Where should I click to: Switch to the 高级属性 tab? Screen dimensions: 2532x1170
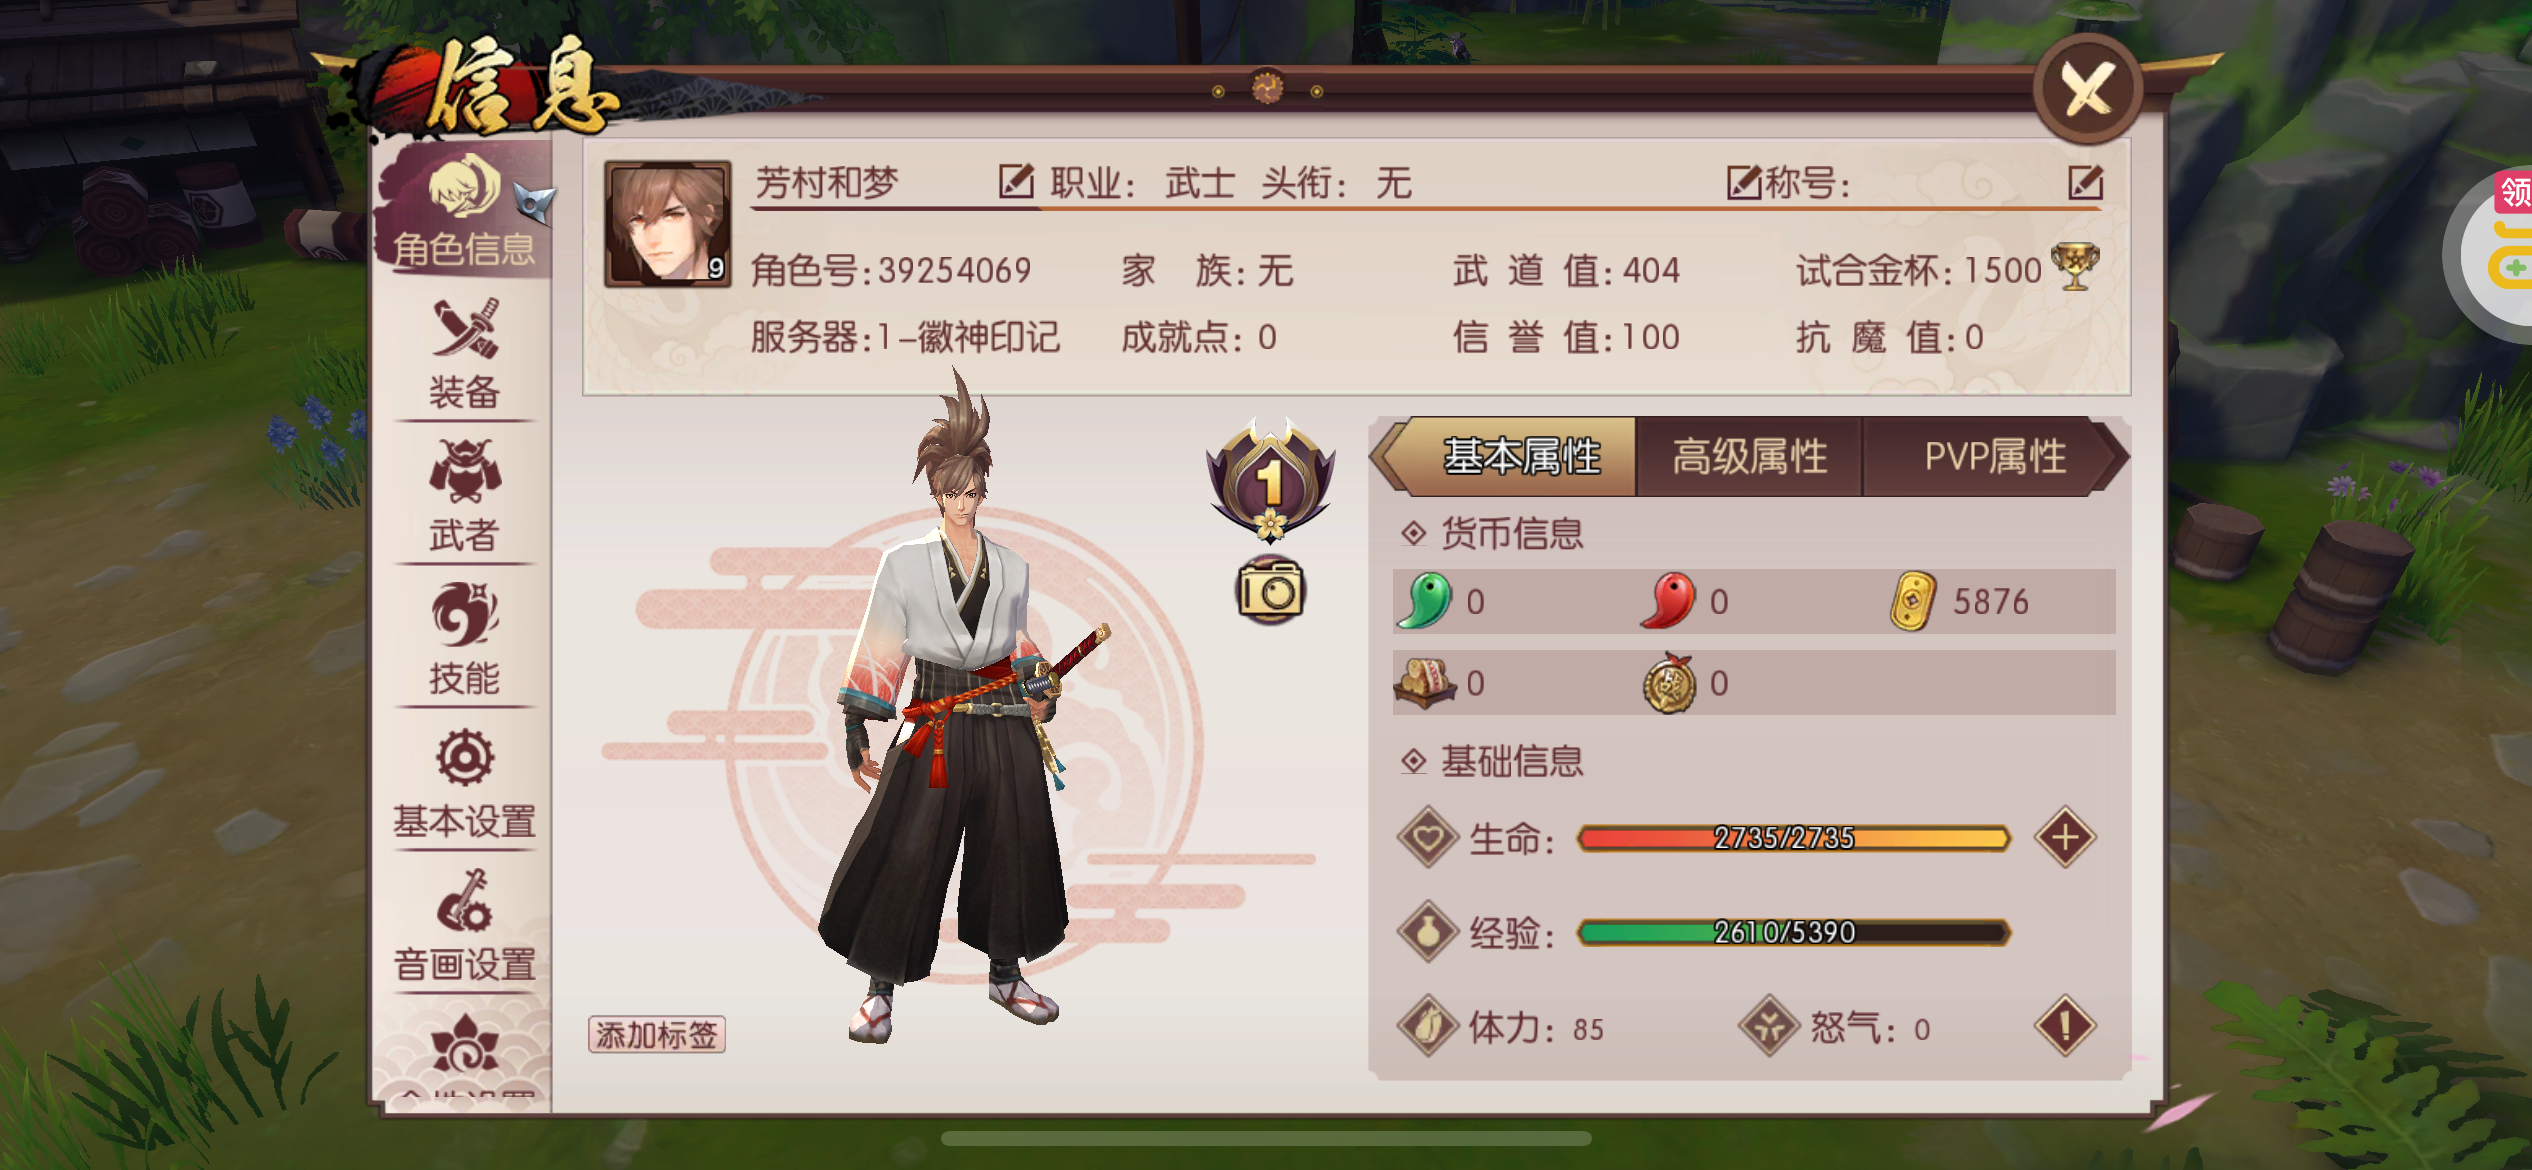(1749, 457)
